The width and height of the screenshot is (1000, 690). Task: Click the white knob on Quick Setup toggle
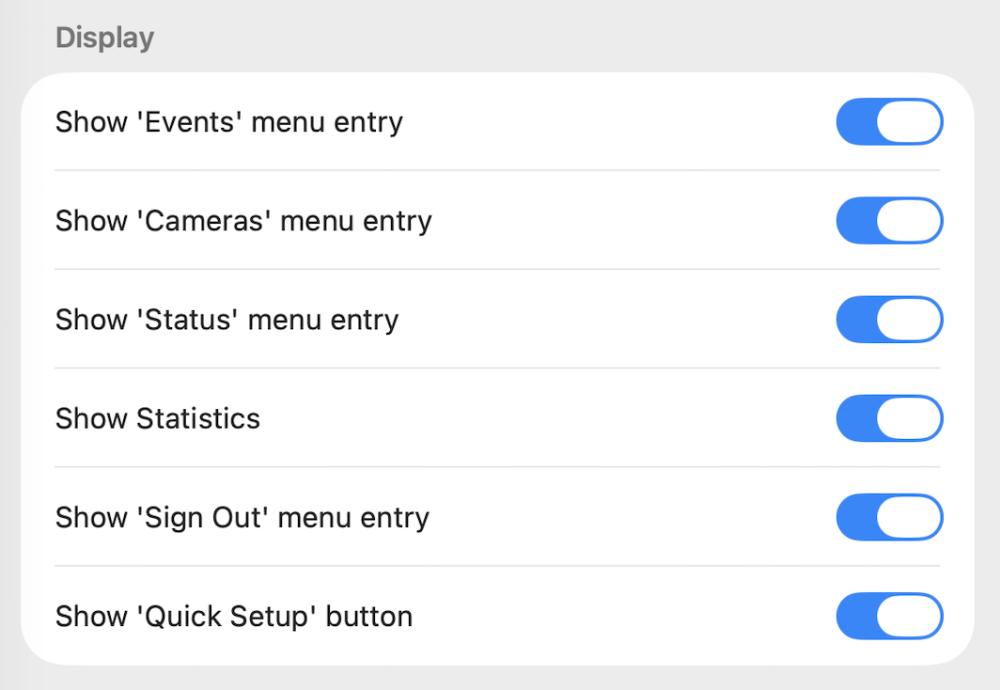[909, 616]
